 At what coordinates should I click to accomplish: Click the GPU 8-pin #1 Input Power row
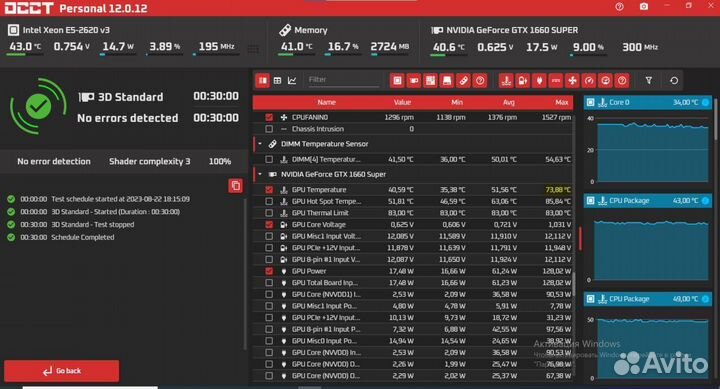point(413,329)
